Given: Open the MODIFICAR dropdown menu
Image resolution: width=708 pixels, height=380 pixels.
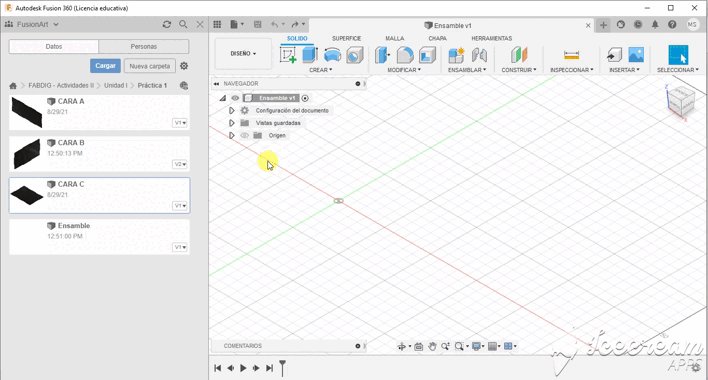Looking at the screenshot, I should pyautogui.click(x=404, y=70).
